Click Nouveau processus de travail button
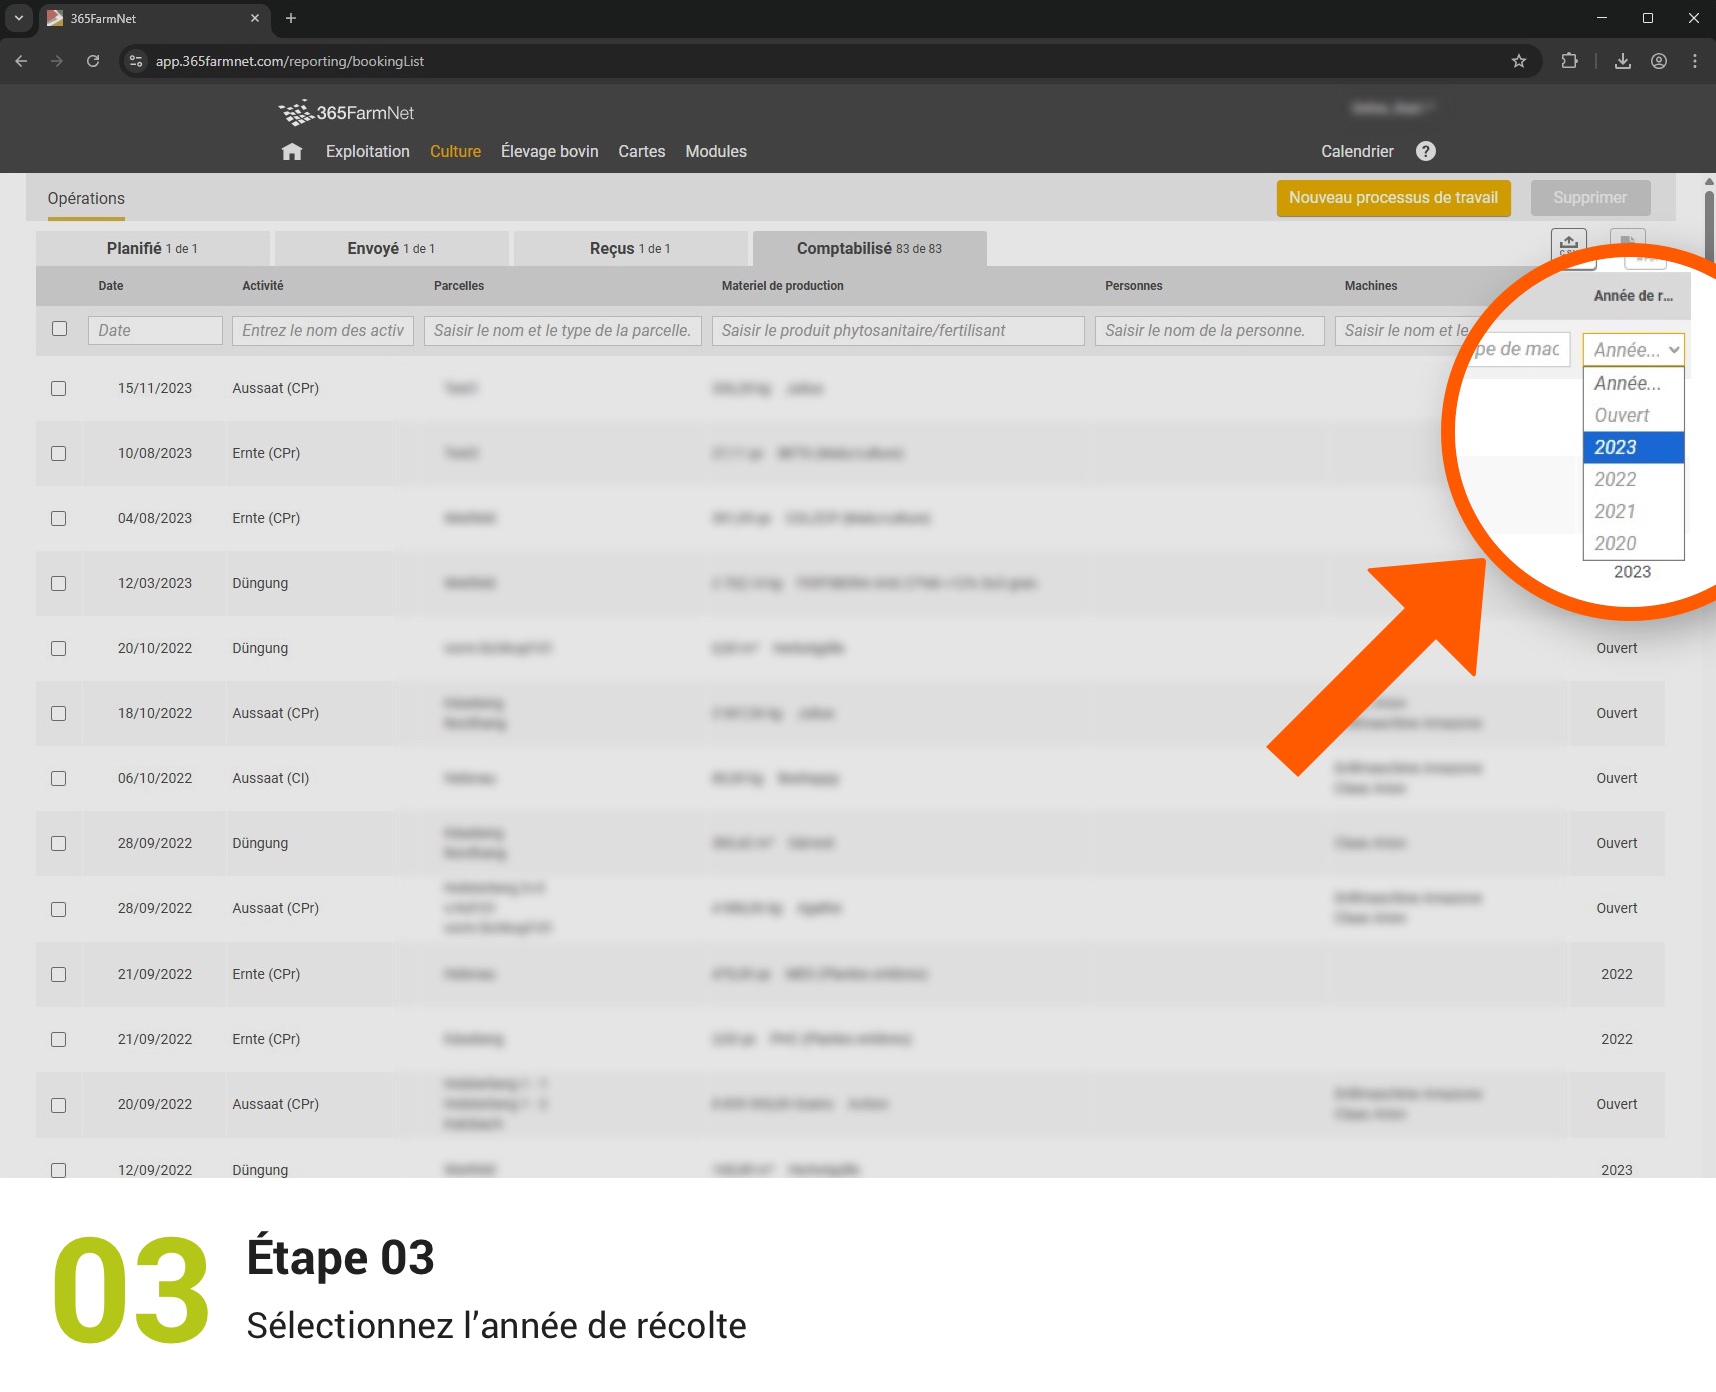The height and width of the screenshot is (1392, 1716). pyautogui.click(x=1392, y=198)
